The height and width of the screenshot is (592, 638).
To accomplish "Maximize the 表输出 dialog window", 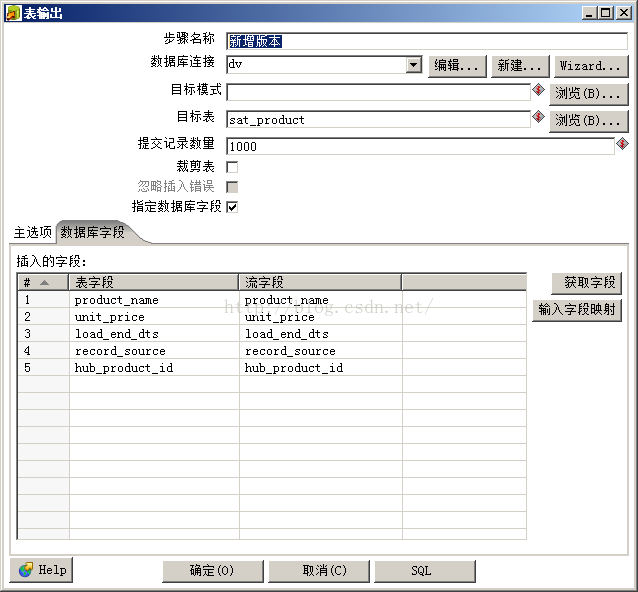I will (x=605, y=13).
